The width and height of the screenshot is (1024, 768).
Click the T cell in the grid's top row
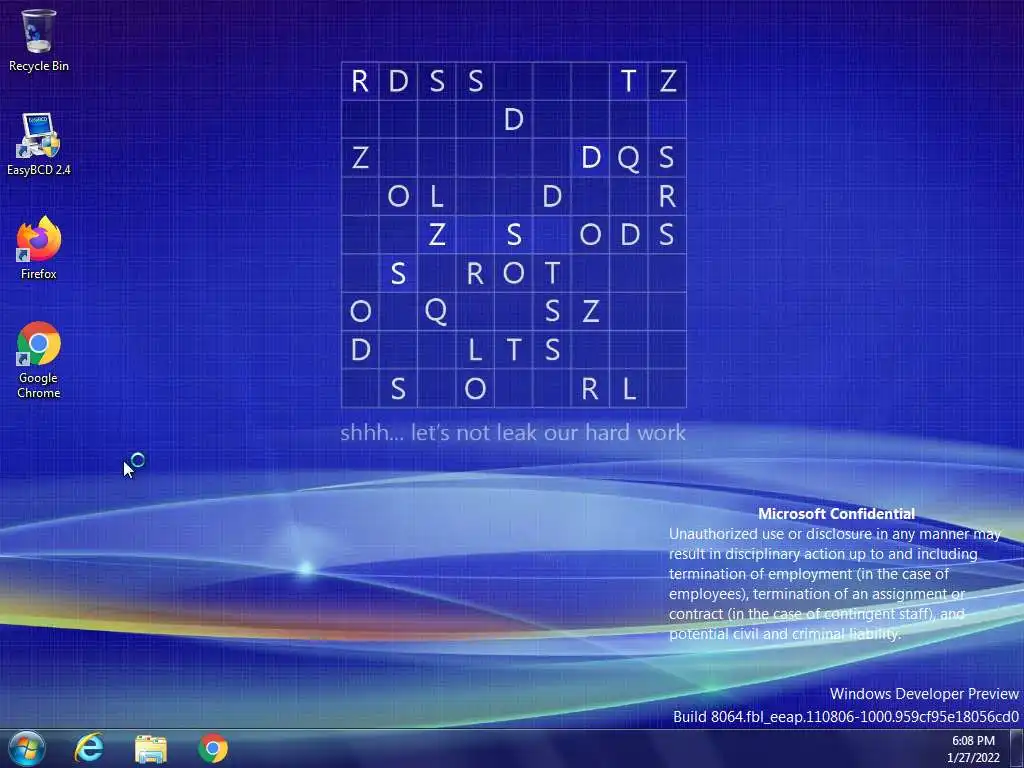click(x=628, y=81)
